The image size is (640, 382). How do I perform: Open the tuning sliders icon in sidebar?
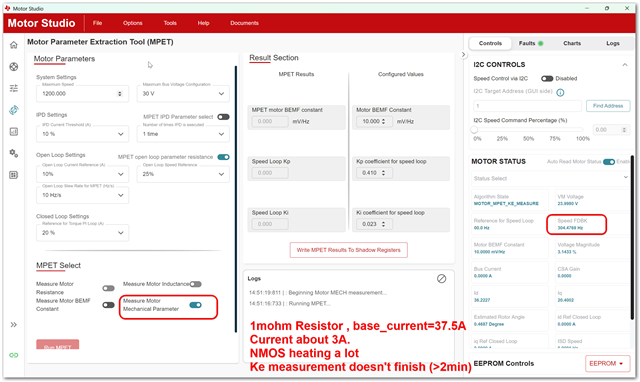(x=13, y=88)
